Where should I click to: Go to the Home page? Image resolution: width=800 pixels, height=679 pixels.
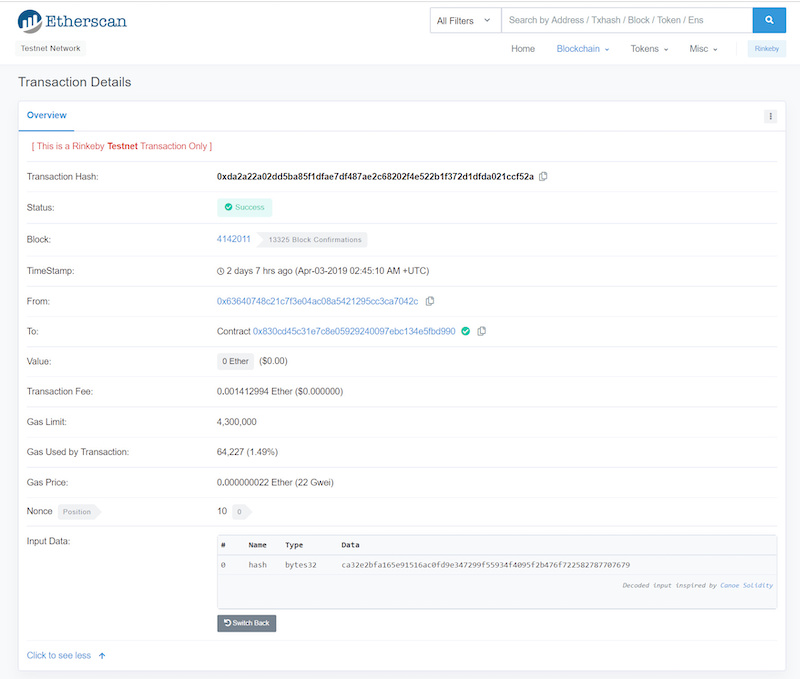[523, 49]
